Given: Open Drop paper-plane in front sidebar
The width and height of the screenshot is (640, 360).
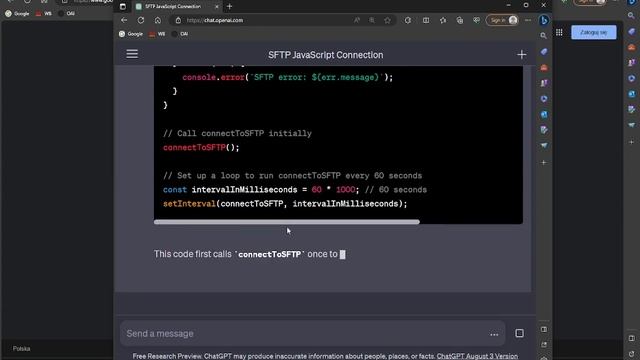Looking at the screenshot, I should (x=544, y=145).
